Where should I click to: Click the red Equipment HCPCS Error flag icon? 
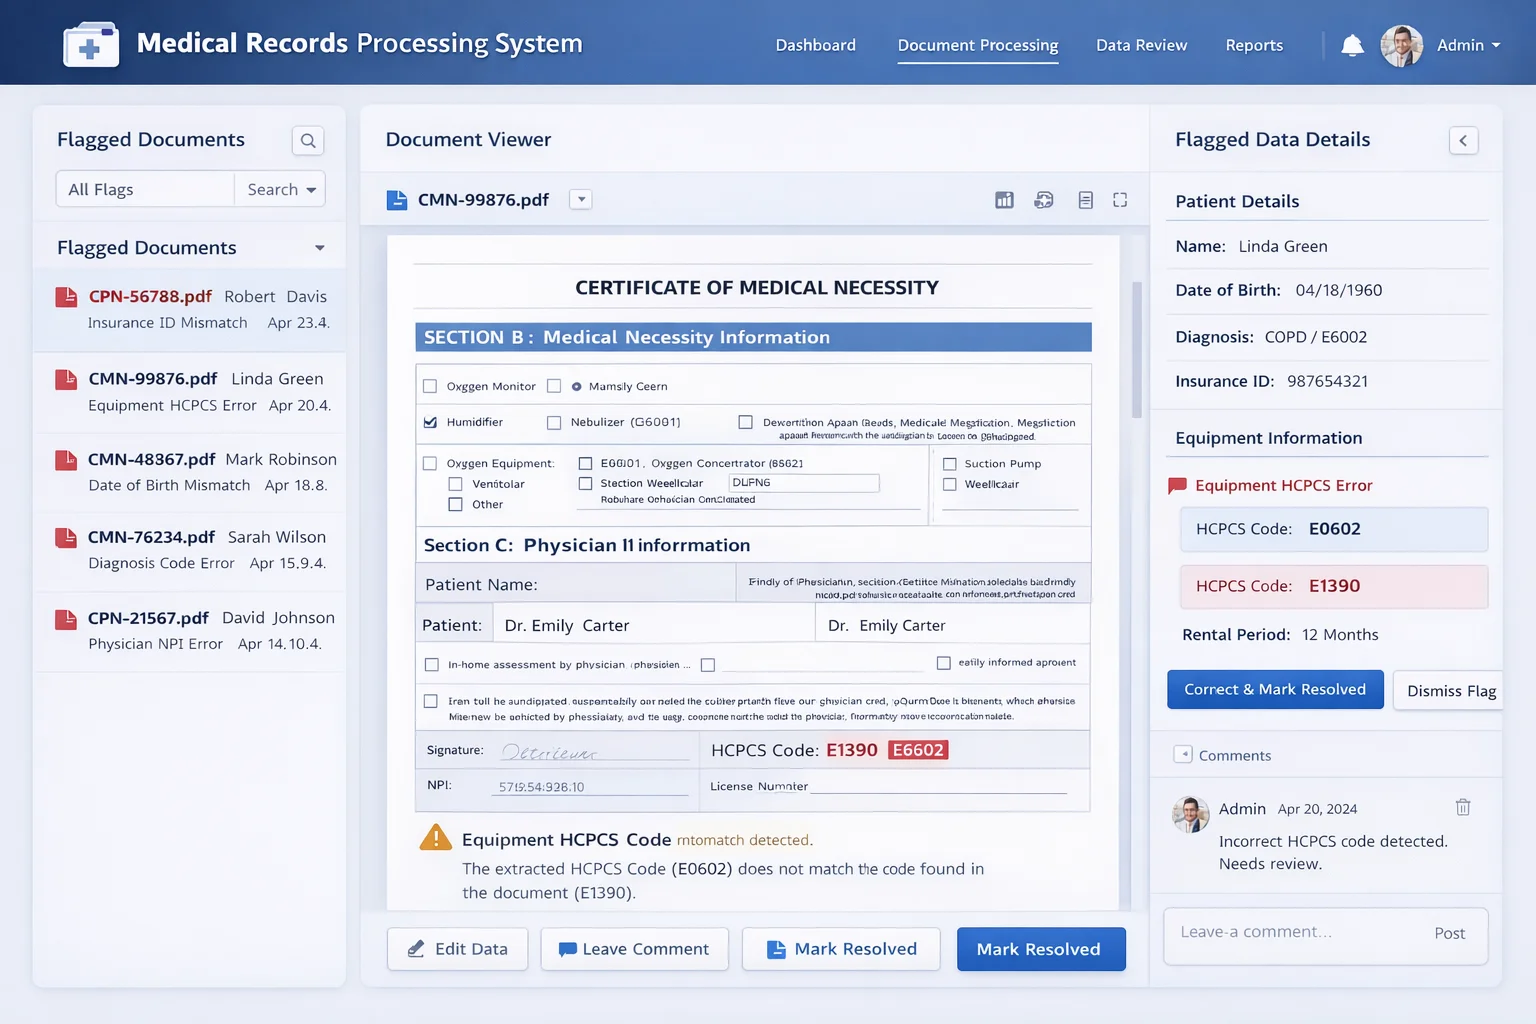pos(1178,486)
